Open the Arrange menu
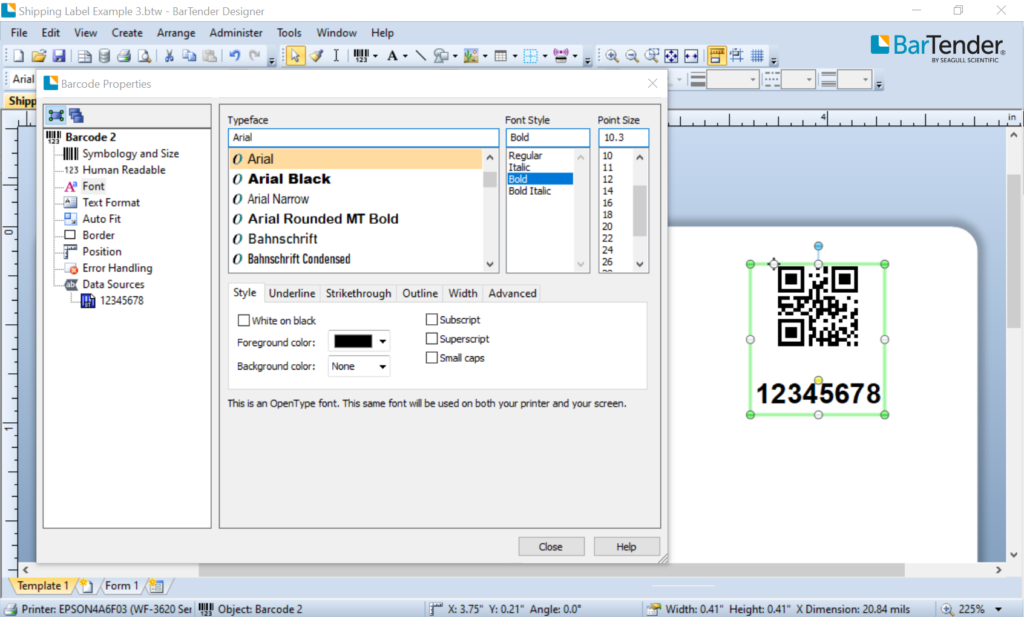Viewport: 1024px width, 617px height. pos(176,32)
